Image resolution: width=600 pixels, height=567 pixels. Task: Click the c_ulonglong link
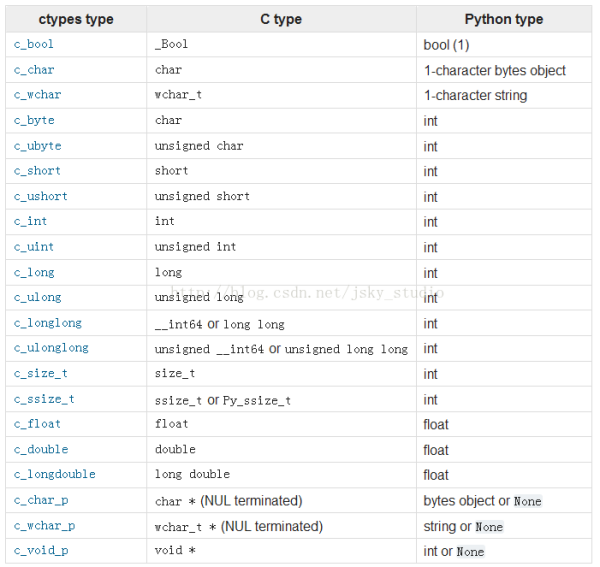click(51, 348)
